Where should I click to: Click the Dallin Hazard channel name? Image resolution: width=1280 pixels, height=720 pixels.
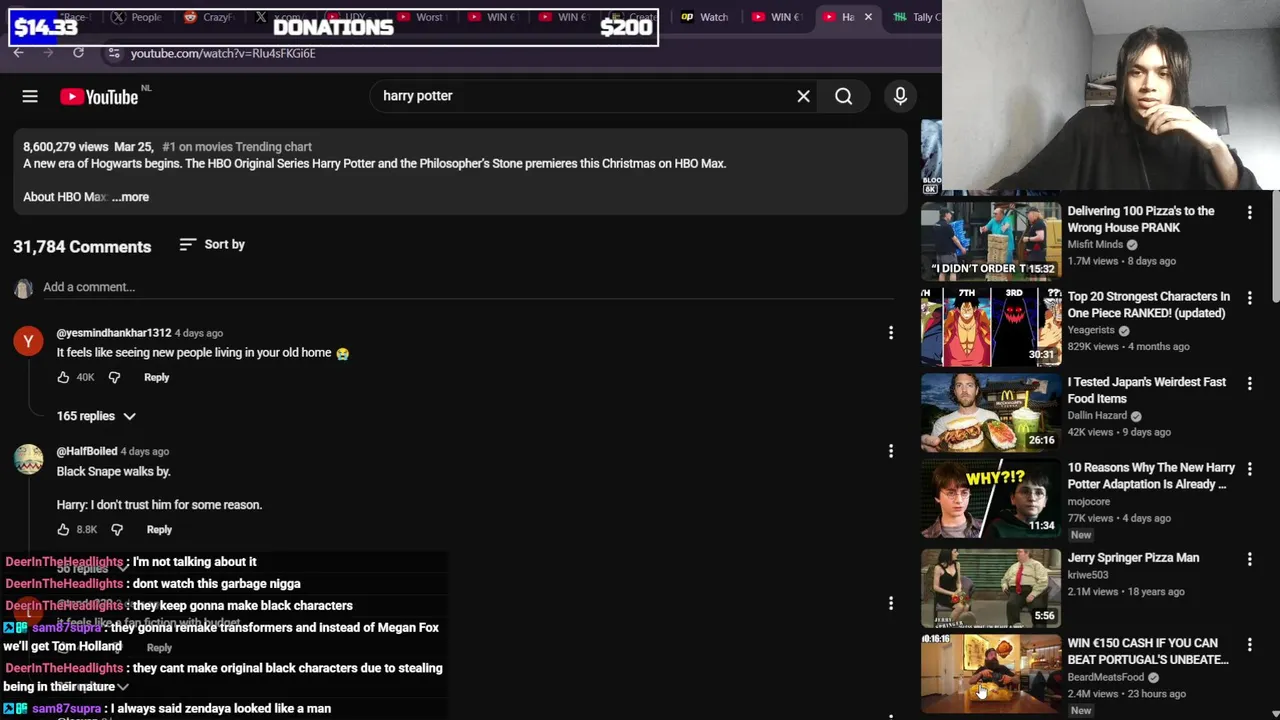[1097, 416]
